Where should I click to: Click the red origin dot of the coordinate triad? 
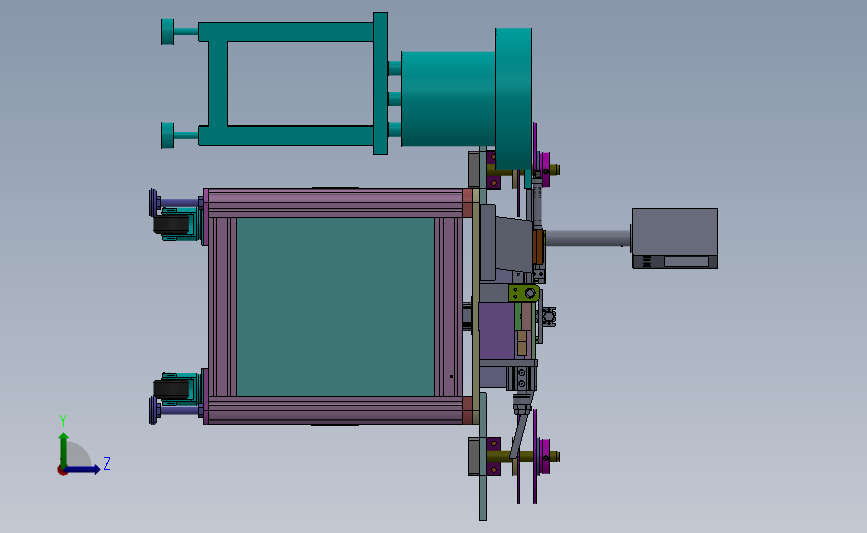pyautogui.click(x=62, y=471)
